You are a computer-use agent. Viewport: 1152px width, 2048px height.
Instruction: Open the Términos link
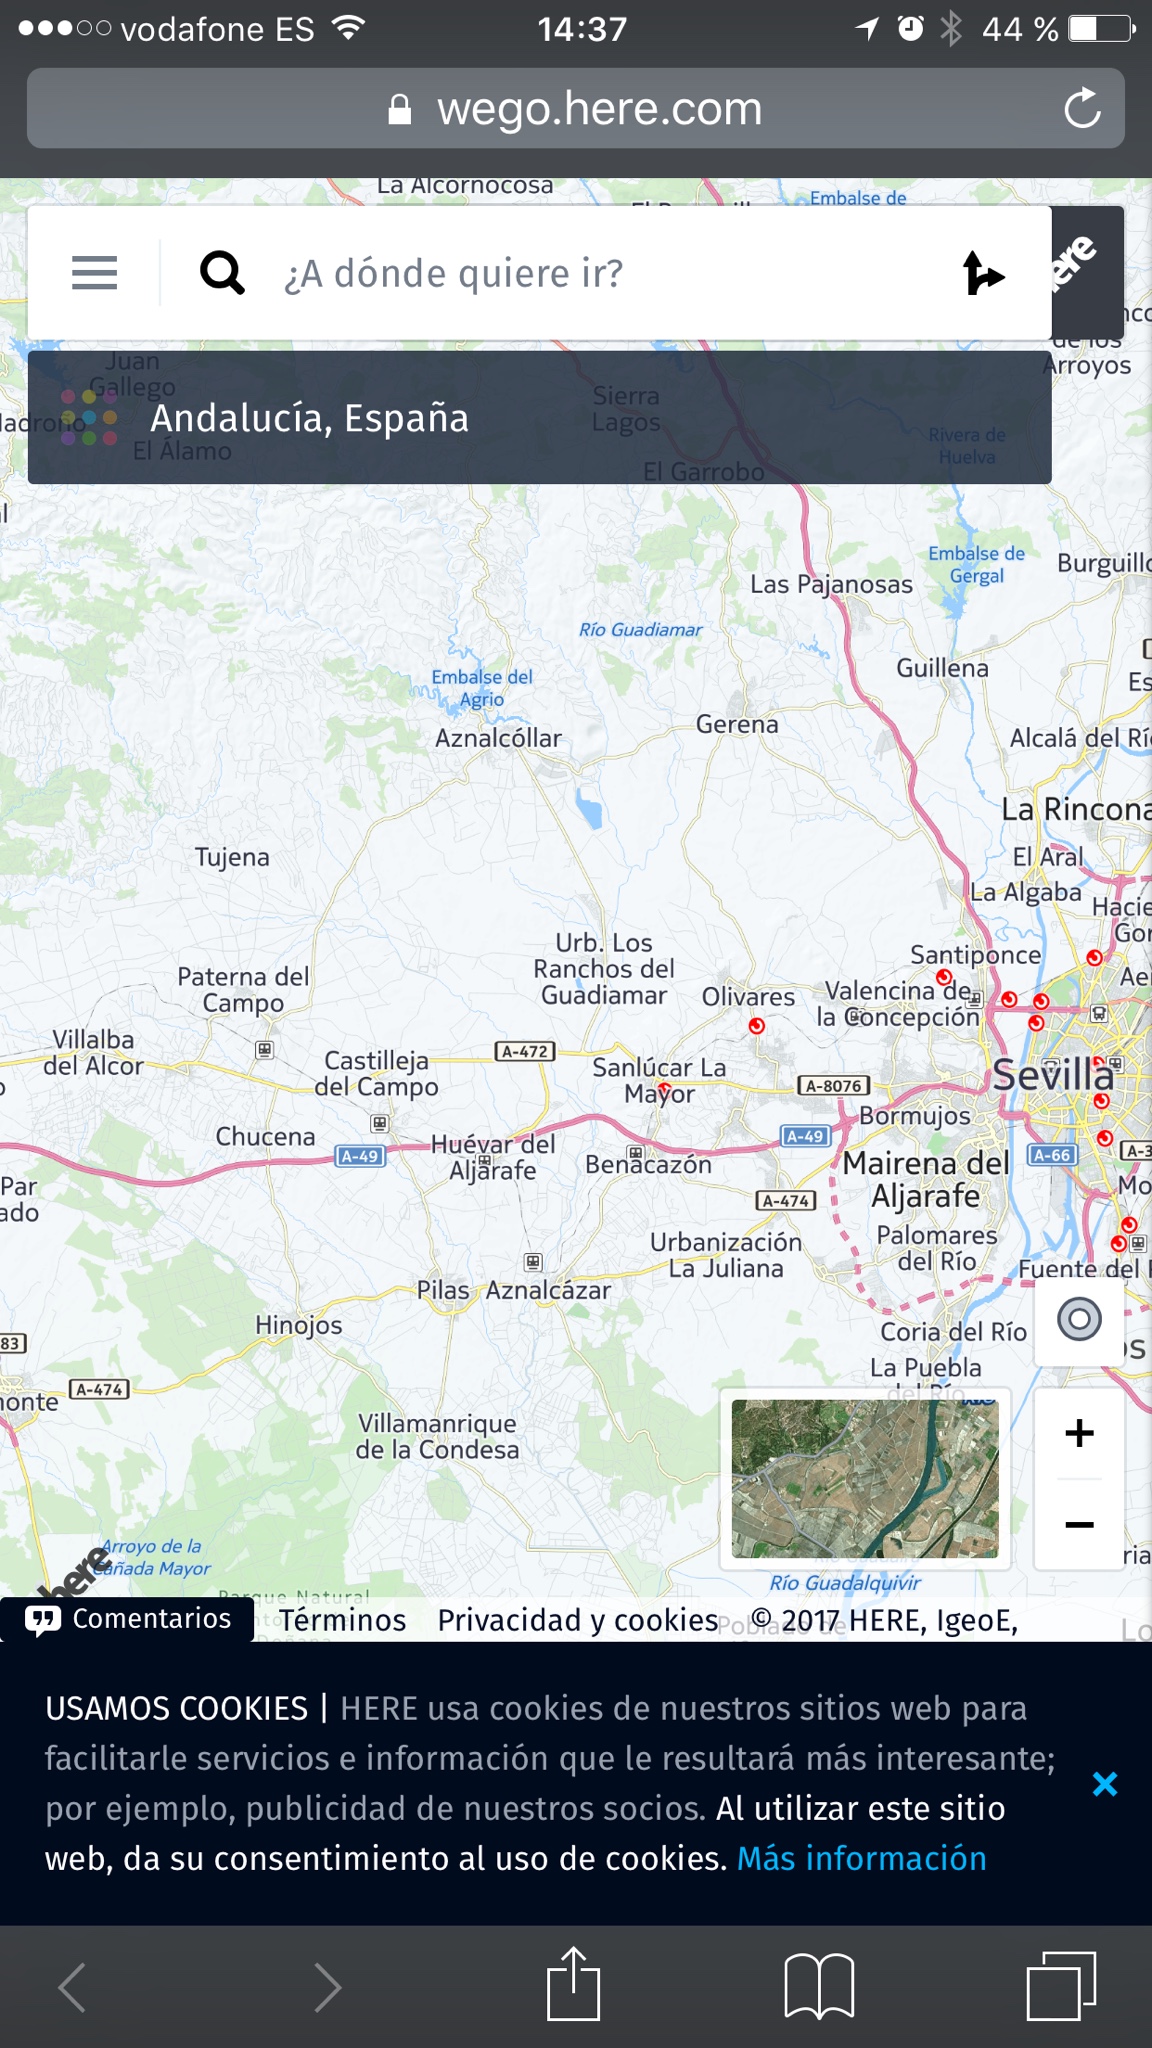[342, 1620]
